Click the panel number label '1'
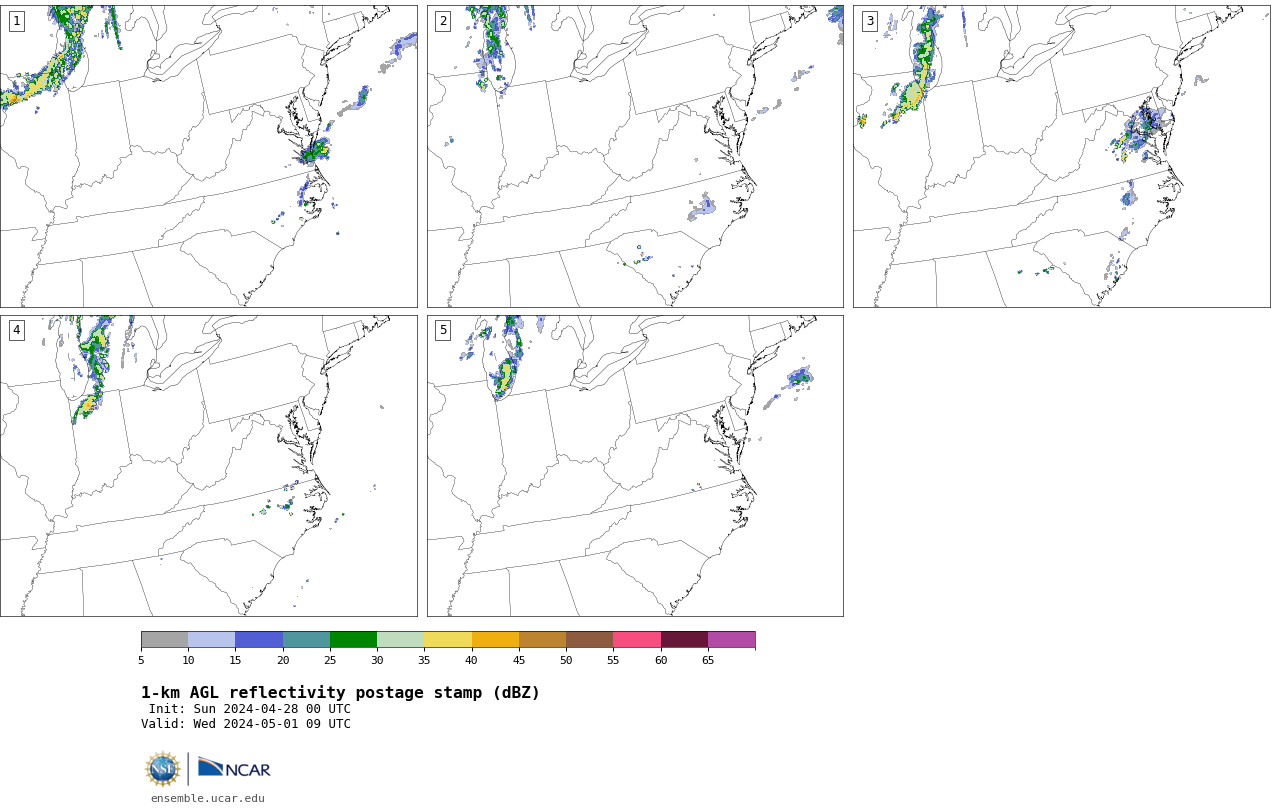 16,21
